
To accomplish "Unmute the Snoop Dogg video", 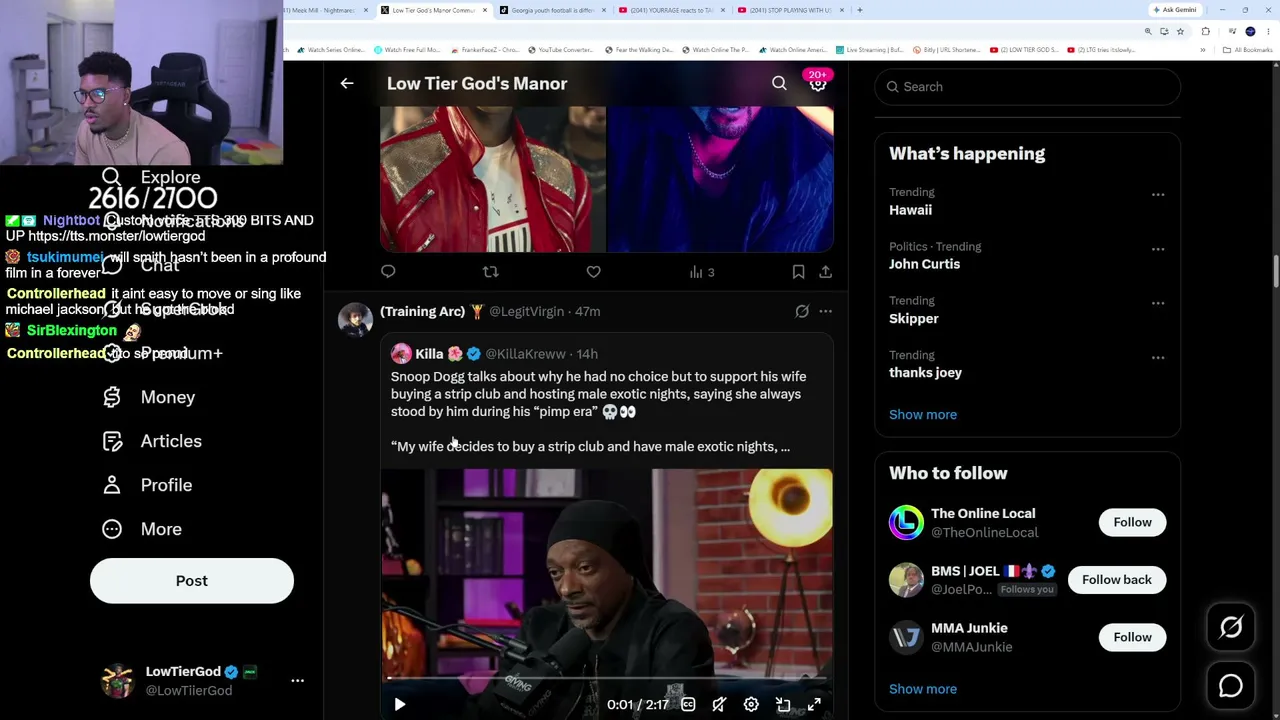I will [719, 704].
